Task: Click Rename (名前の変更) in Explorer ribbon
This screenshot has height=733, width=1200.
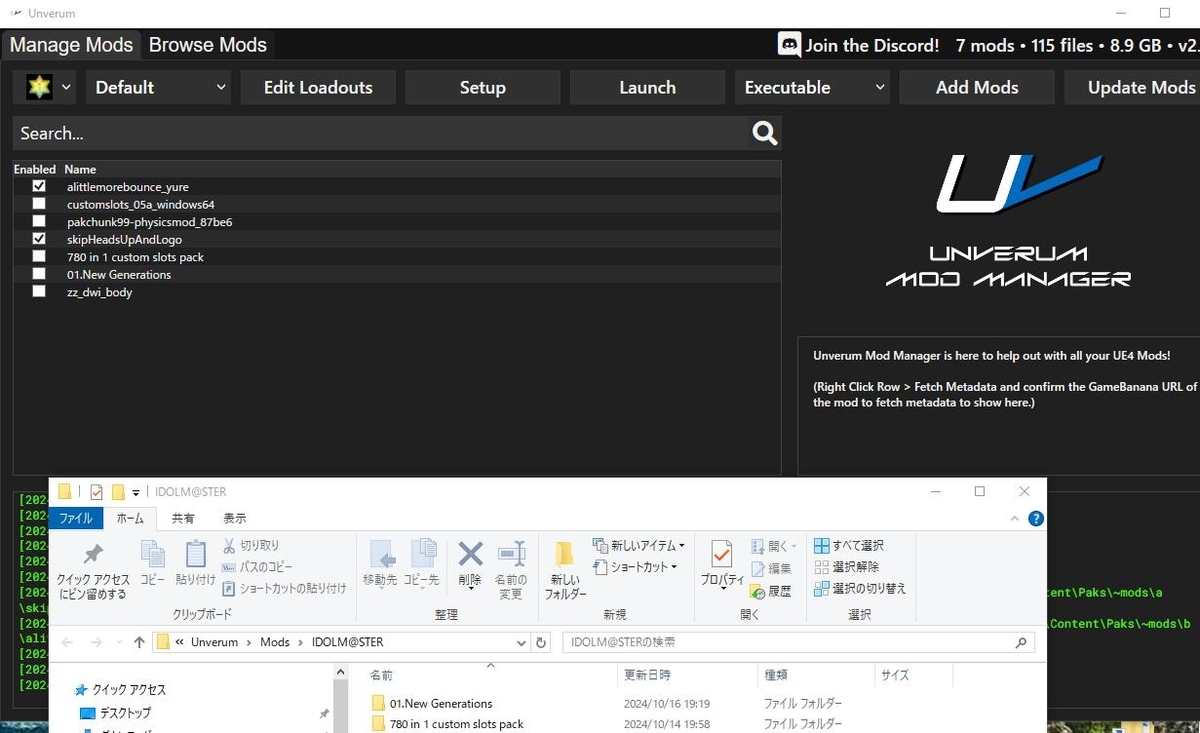Action: click(511, 570)
